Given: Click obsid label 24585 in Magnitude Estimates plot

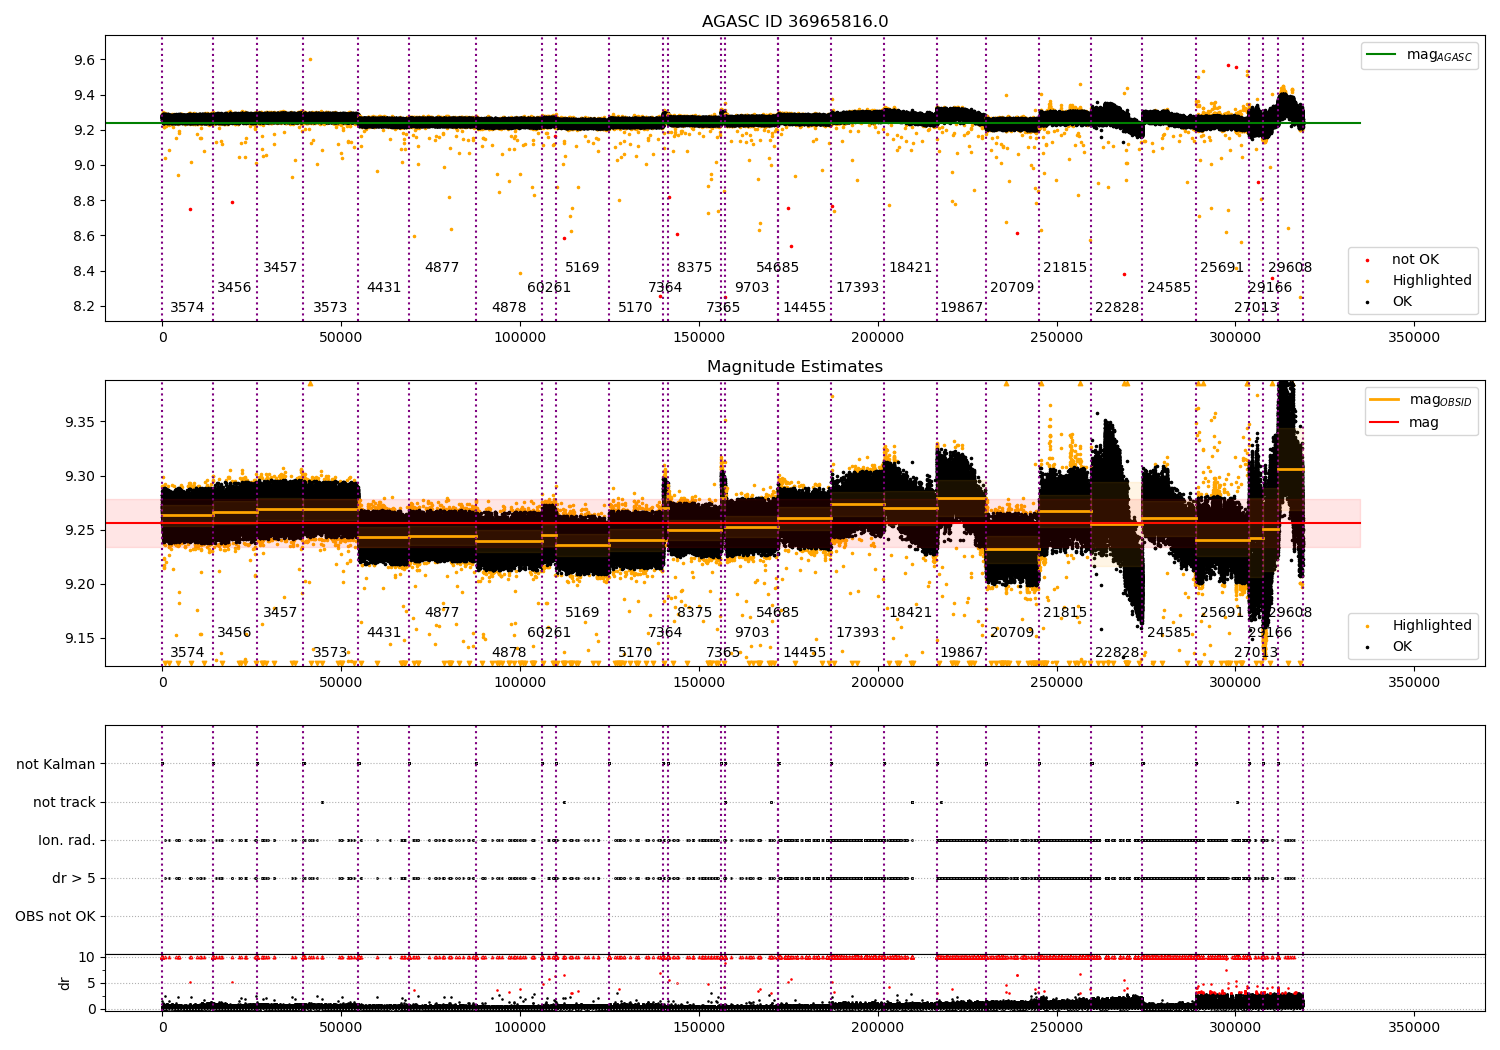Looking at the screenshot, I should (1169, 633).
